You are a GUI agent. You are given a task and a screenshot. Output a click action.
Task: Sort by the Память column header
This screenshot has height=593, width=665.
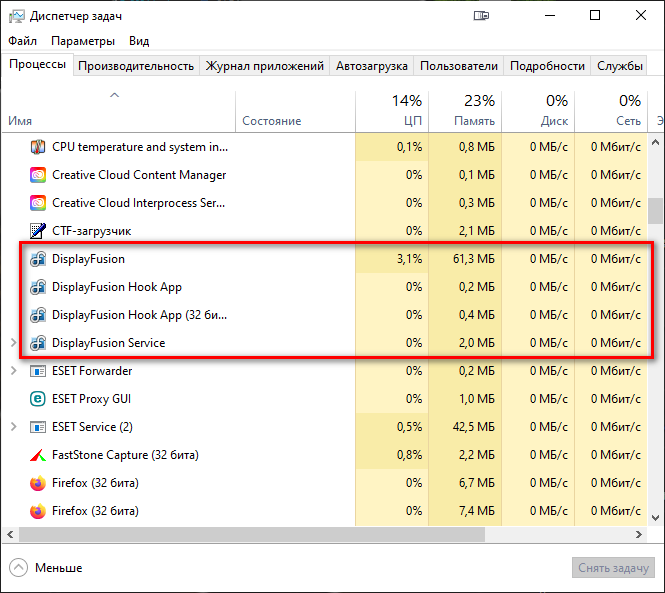tap(465, 111)
